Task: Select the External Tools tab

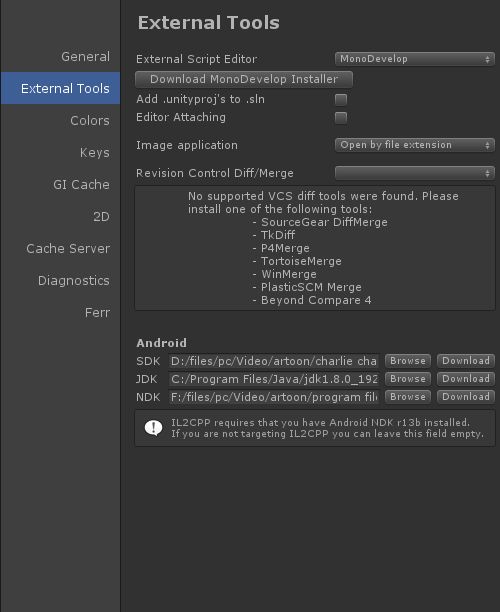Action: pyautogui.click(x=60, y=88)
